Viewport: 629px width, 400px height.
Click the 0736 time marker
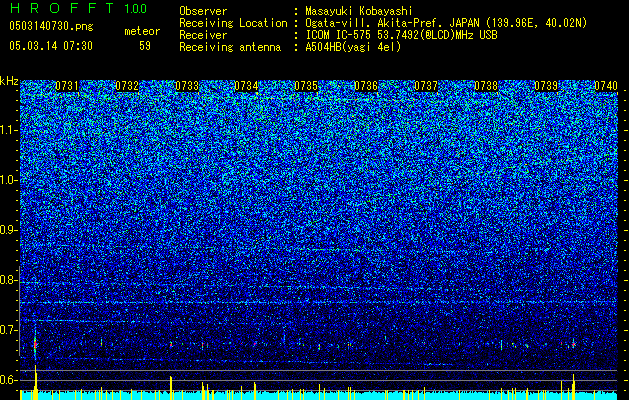tap(366, 86)
